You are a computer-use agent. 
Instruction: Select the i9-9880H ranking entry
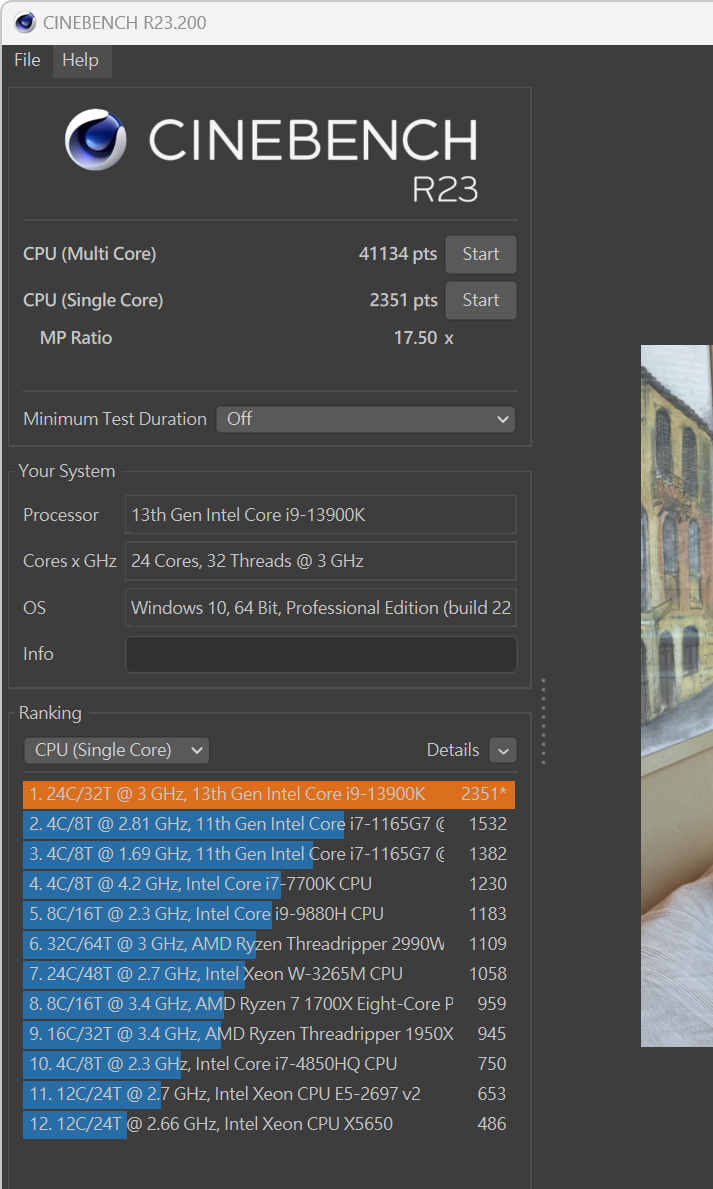click(x=269, y=914)
